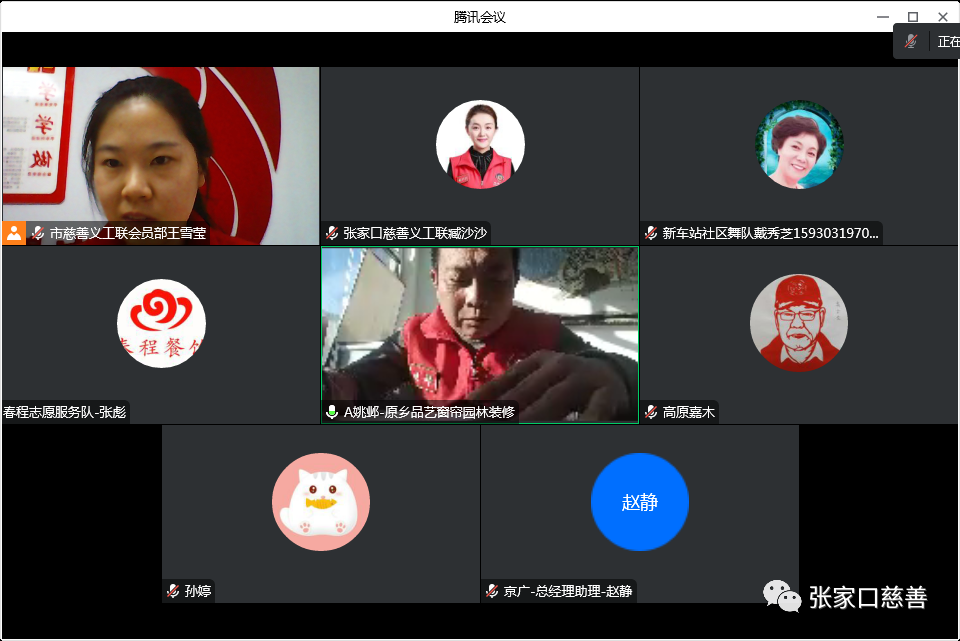
Task: Maximize the 腾讯会议 window
Action: pos(912,16)
